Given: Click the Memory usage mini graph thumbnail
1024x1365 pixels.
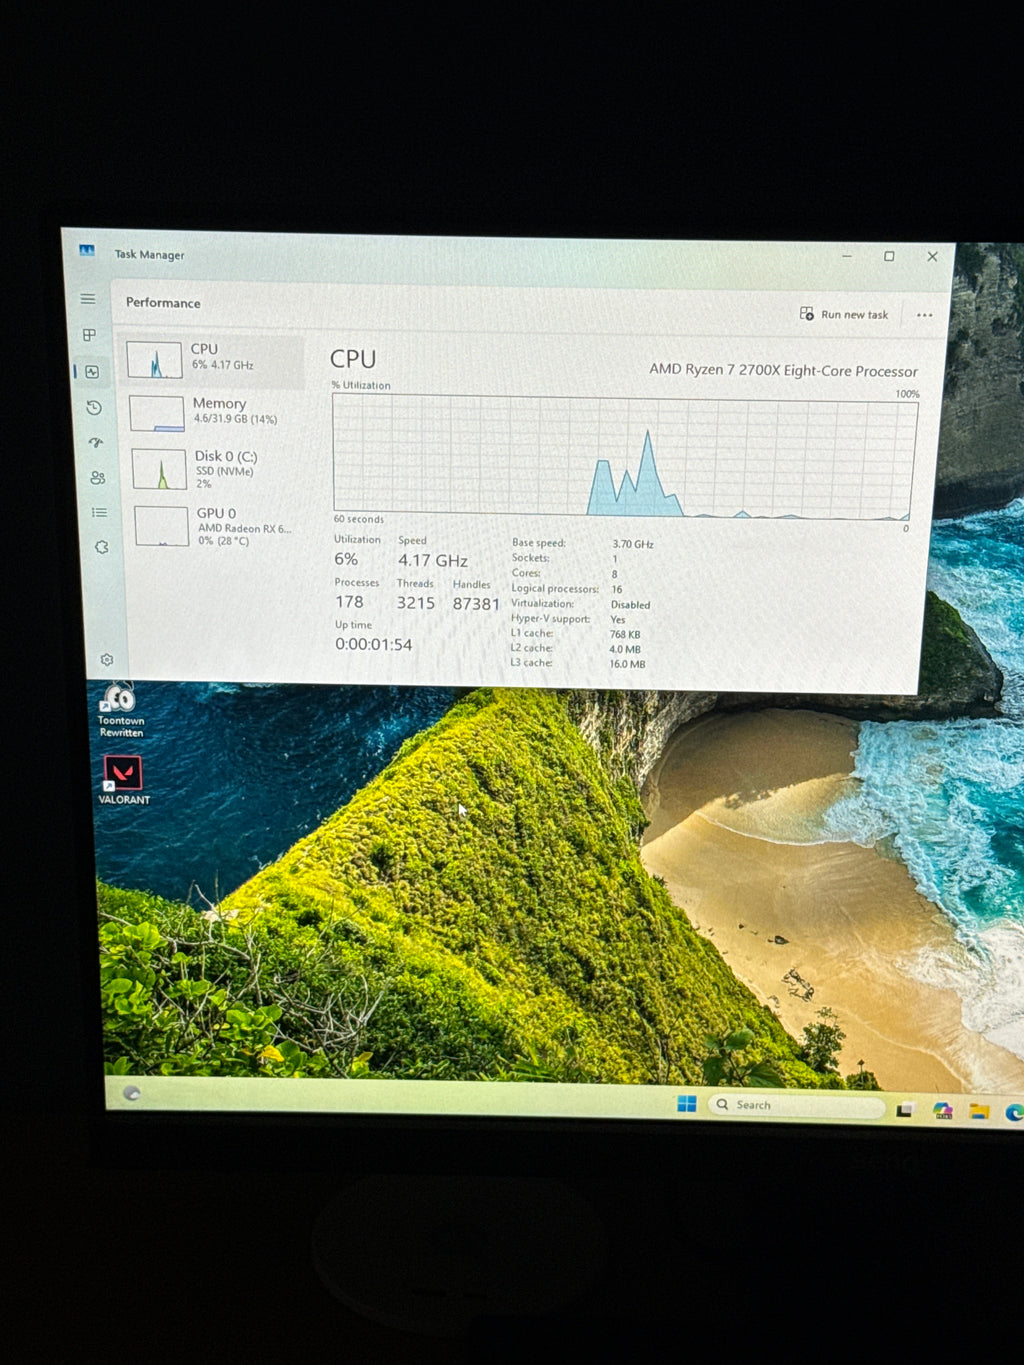Looking at the screenshot, I should (157, 413).
